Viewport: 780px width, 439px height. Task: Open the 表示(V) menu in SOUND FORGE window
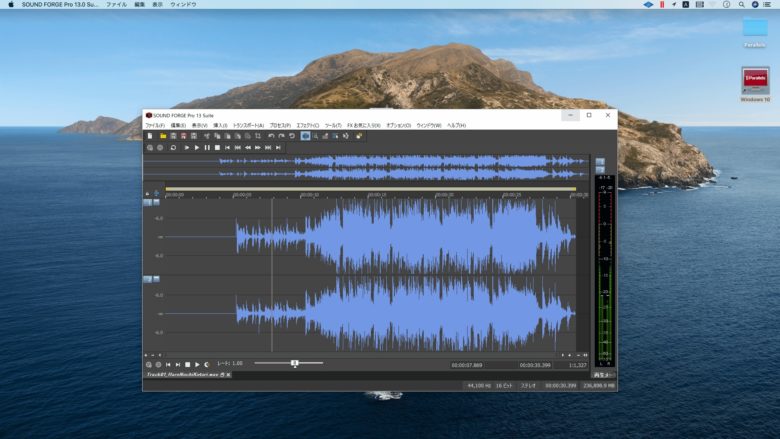(199, 125)
